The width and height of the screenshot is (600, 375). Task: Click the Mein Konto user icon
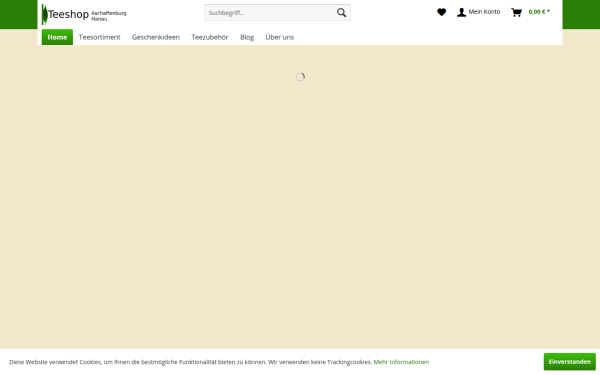461,12
